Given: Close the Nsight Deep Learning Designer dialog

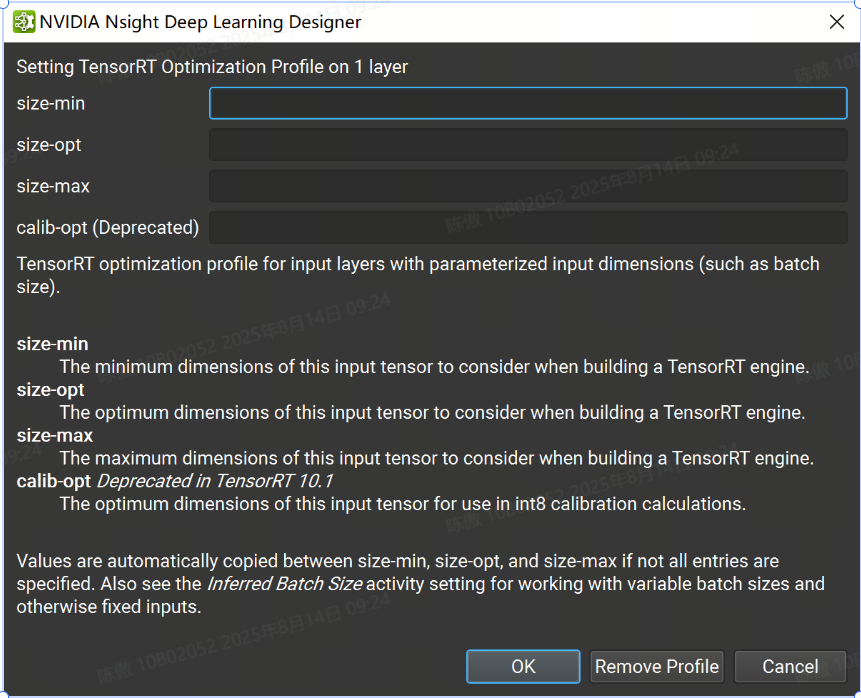Looking at the screenshot, I should tap(837, 22).
